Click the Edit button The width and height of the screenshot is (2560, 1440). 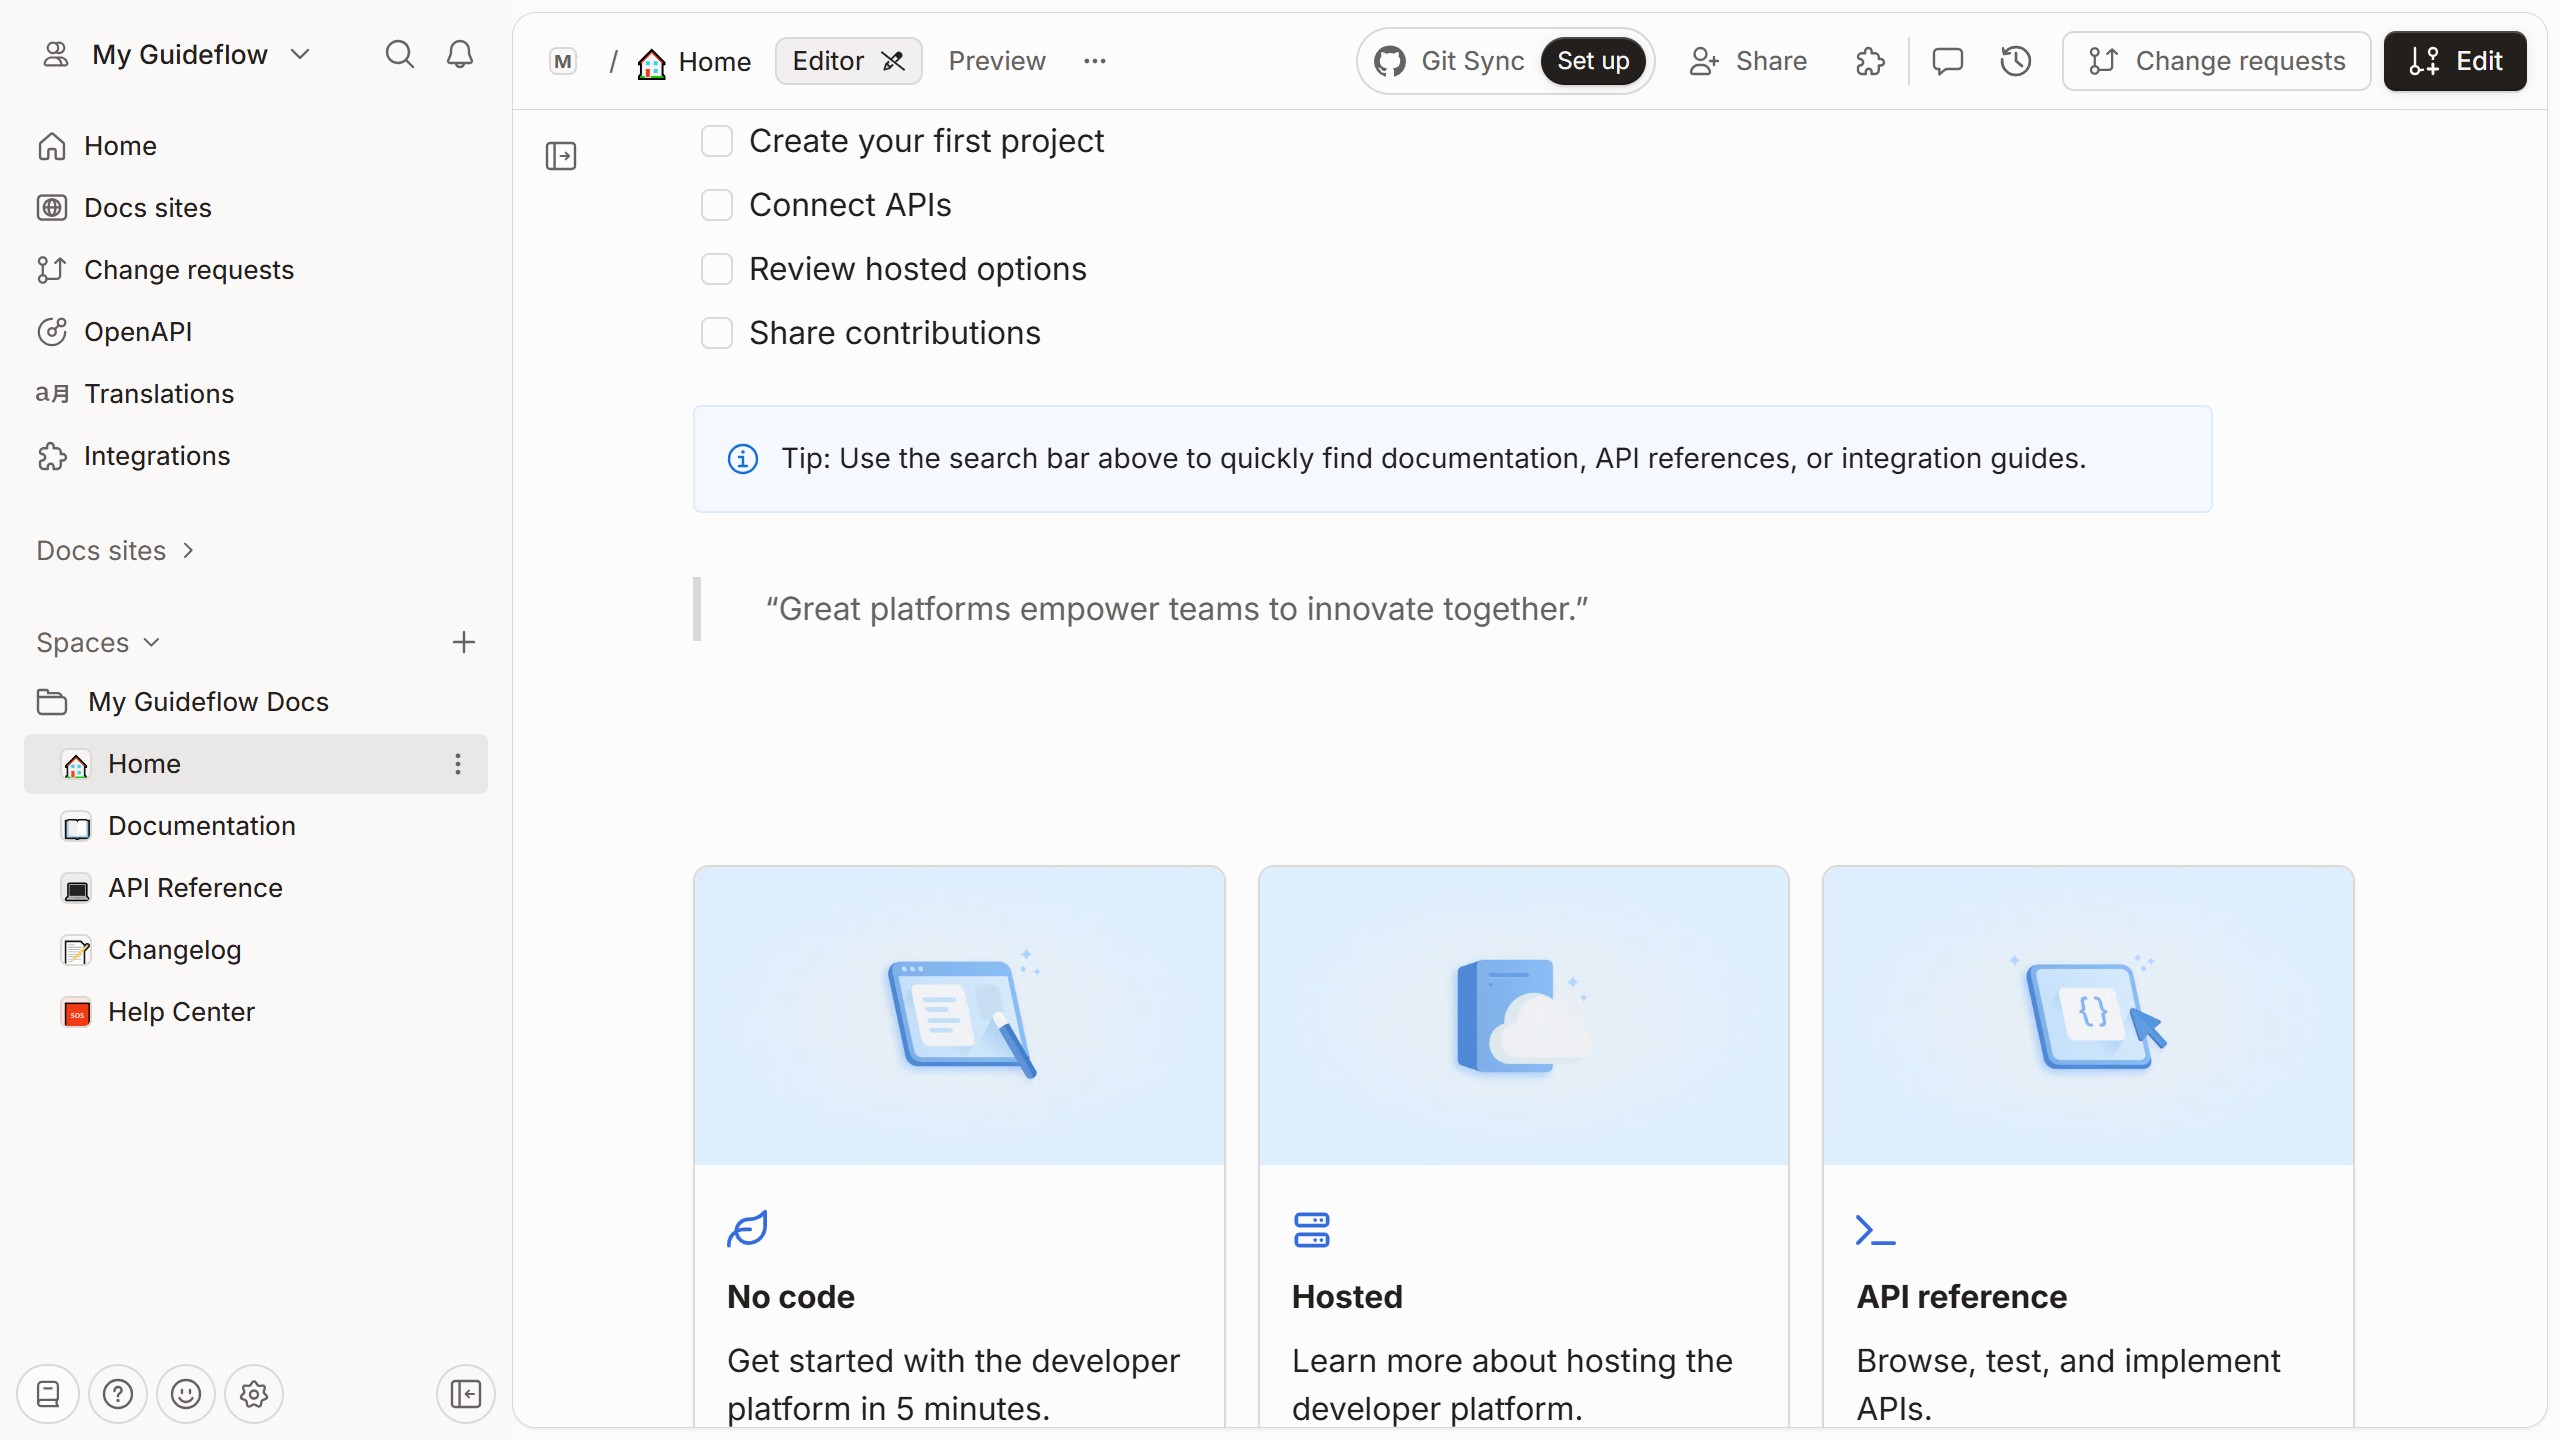2455,61
